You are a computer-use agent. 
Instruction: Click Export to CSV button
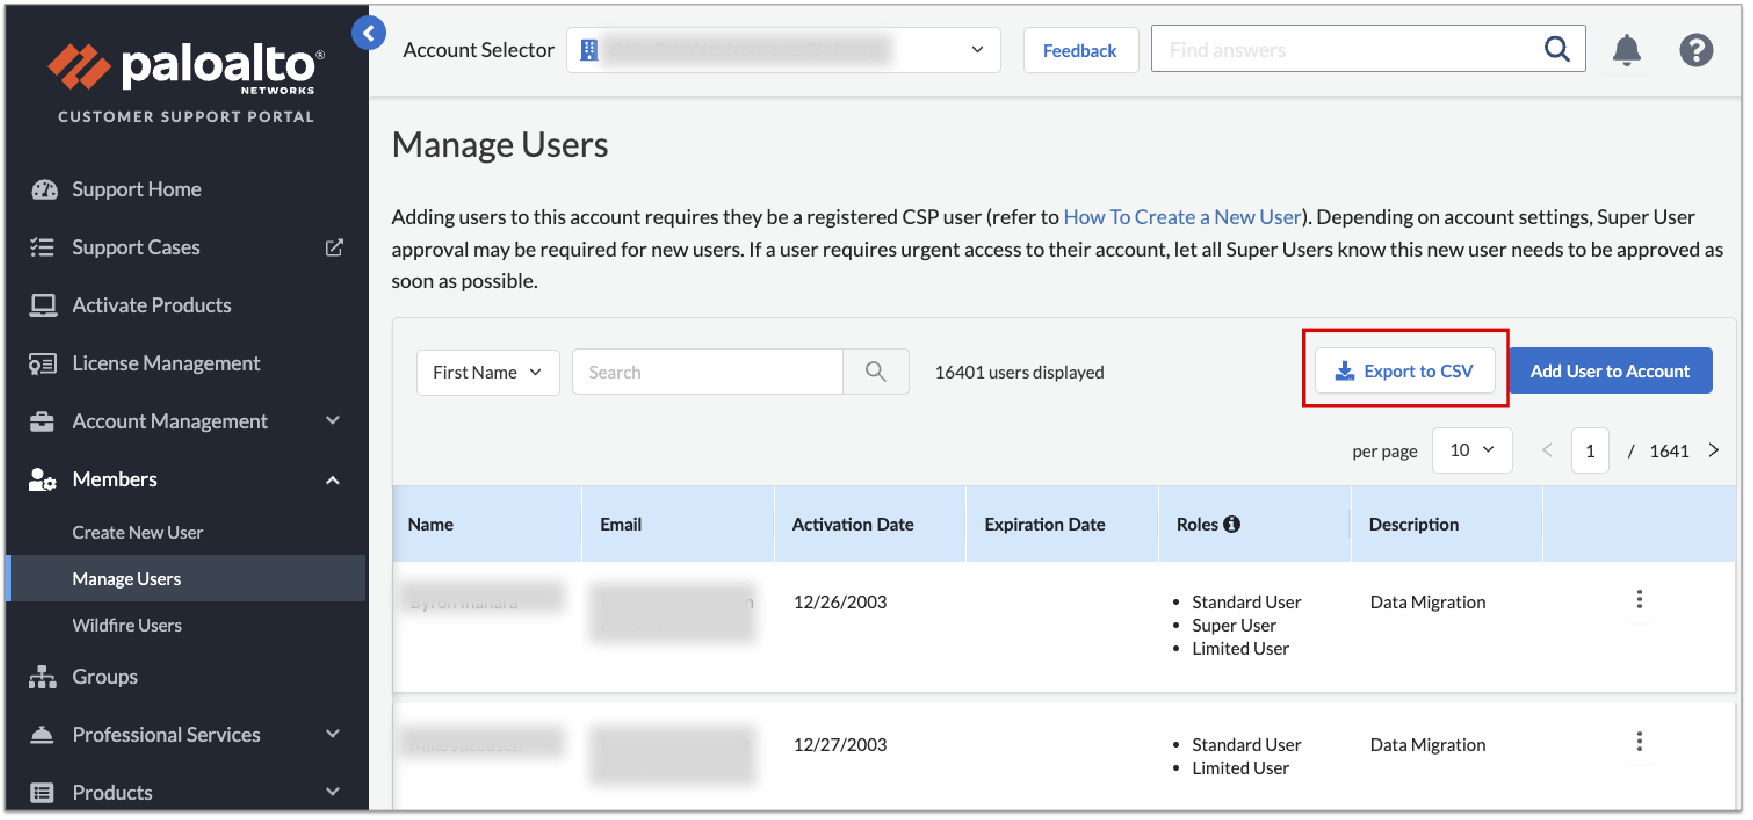(x=1404, y=371)
